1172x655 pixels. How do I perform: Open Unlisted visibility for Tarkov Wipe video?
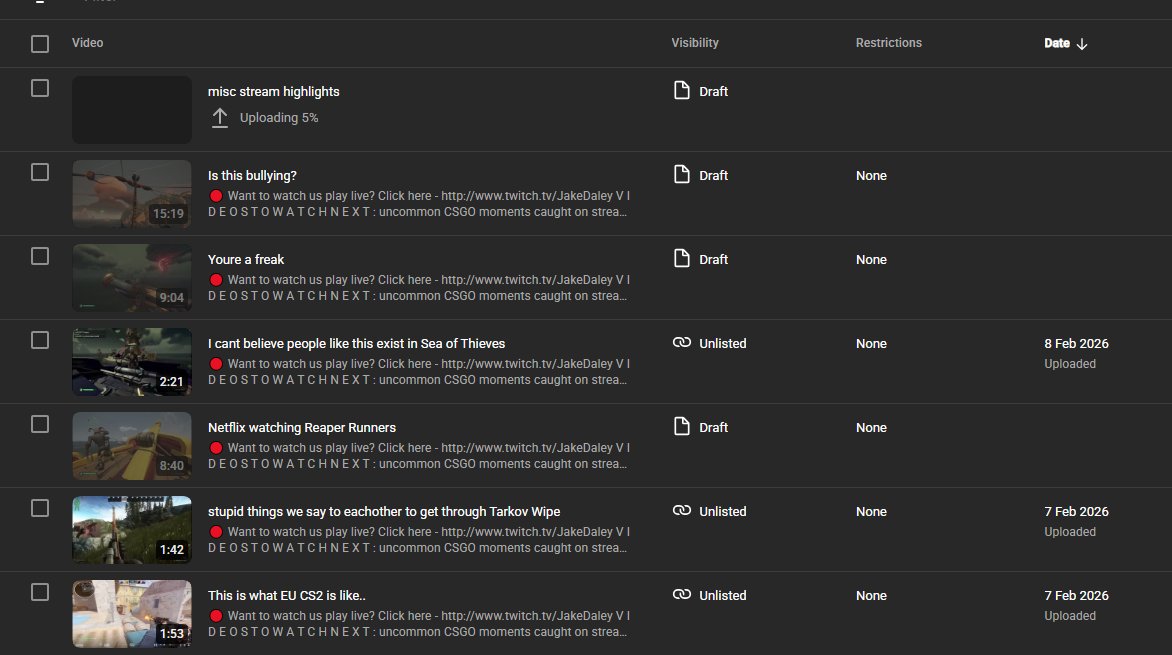[x=723, y=511]
